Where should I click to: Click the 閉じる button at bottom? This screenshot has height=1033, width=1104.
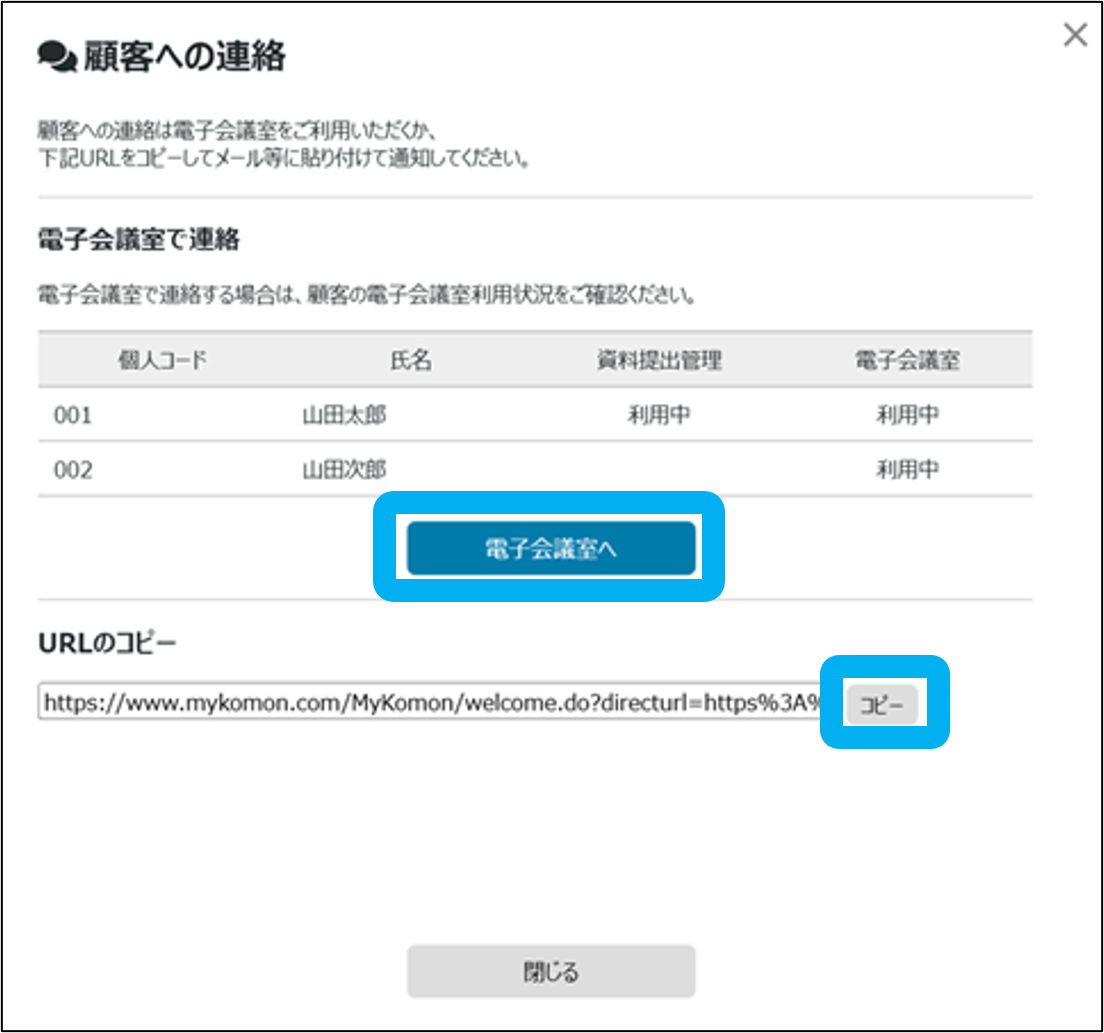tap(550, 971)
